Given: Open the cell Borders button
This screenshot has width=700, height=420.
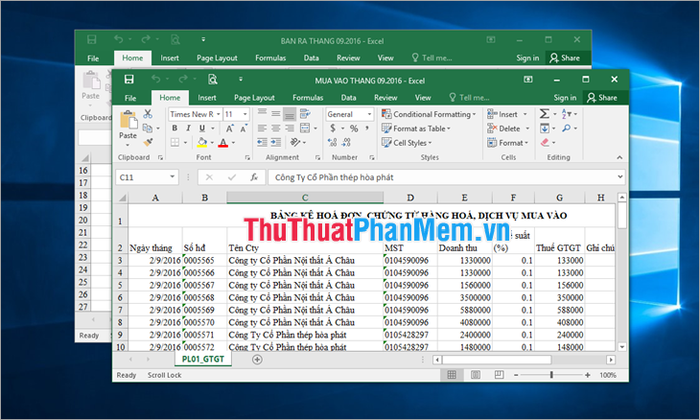Looking at the screenshot, I should coord(175,142).
